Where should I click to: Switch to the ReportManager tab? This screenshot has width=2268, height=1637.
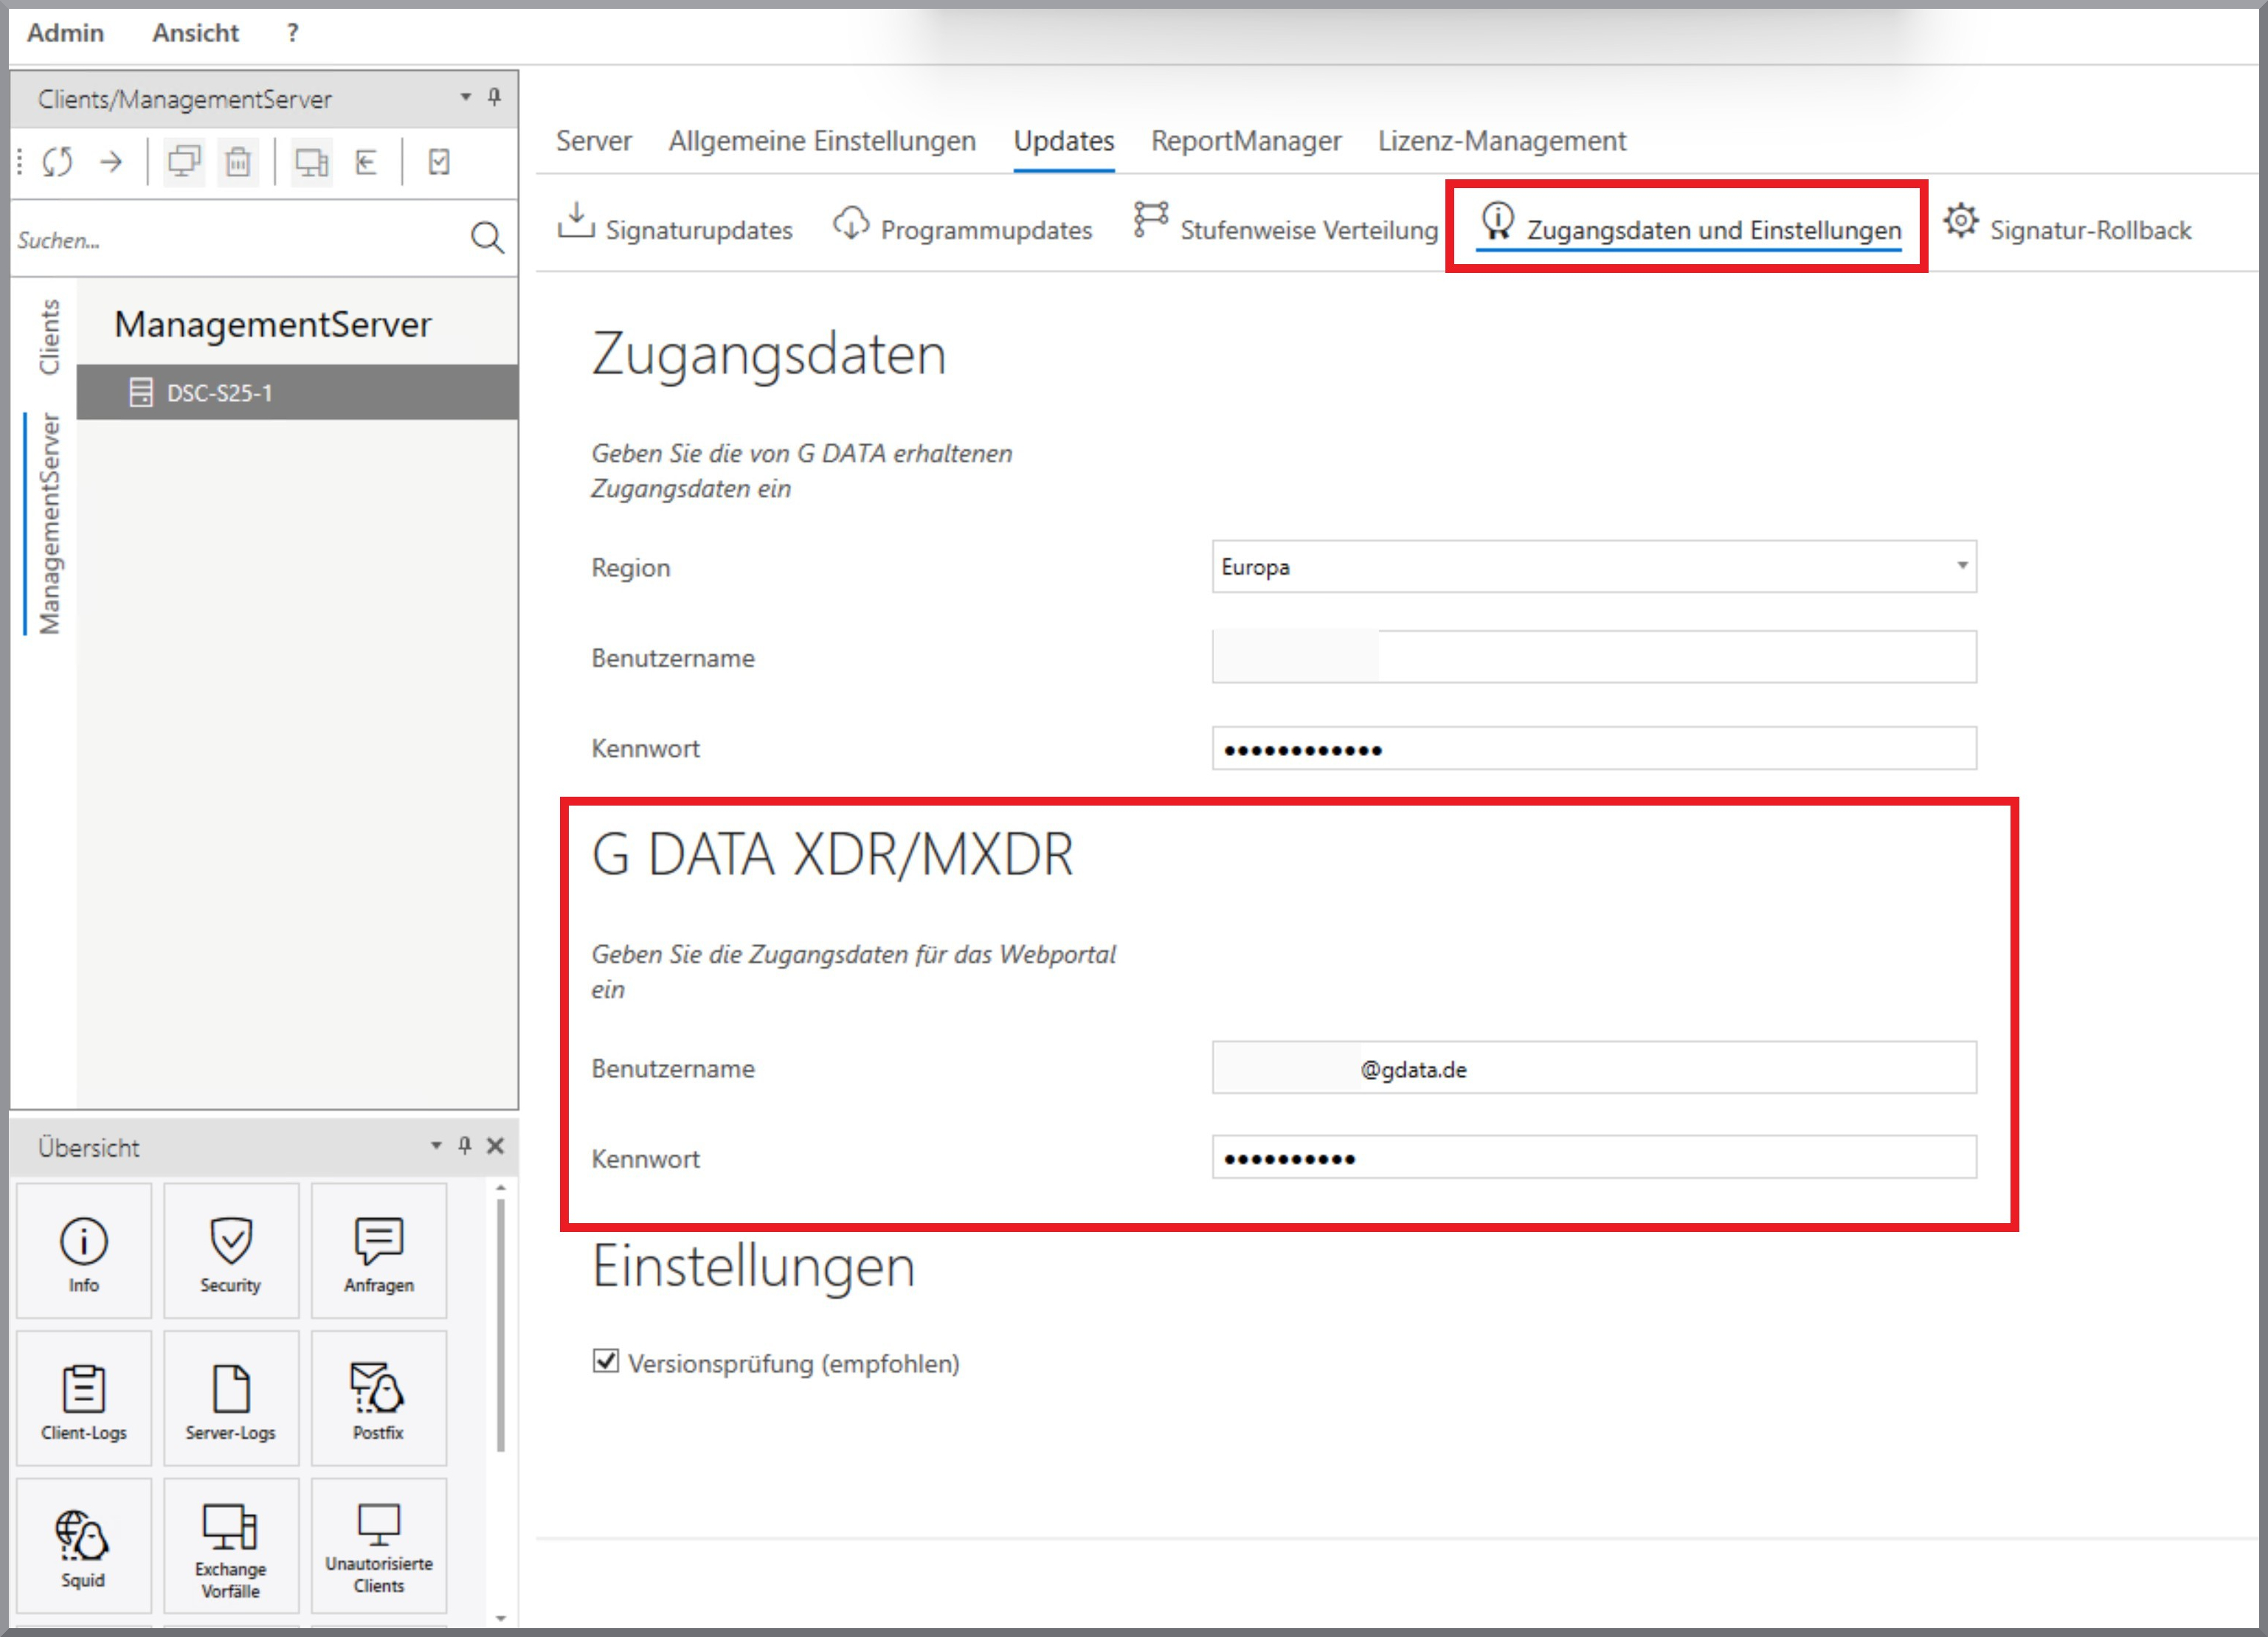pyautogui.click(x=1246, y=141)
